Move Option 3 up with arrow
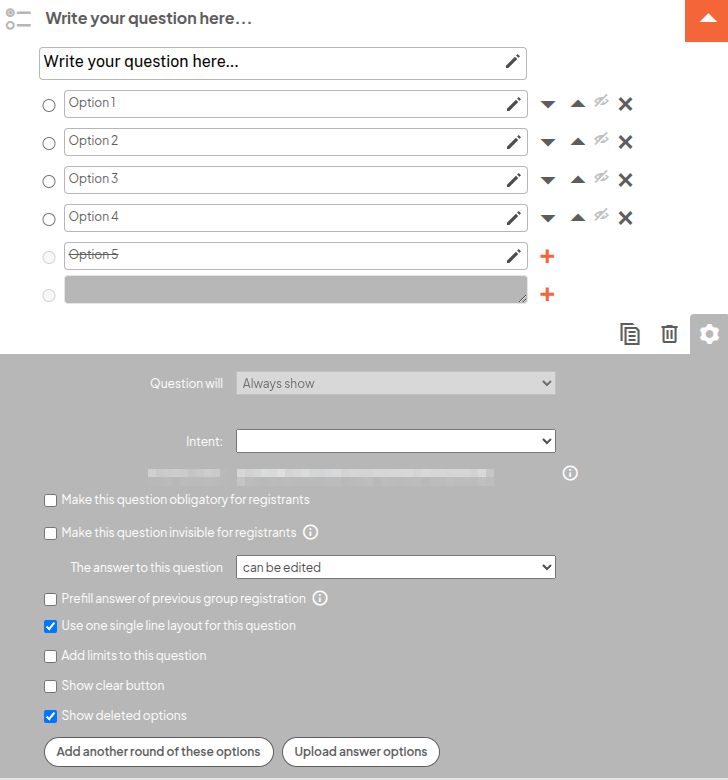Viewport: 728px width, 780px height. click(x=578, y=180)
